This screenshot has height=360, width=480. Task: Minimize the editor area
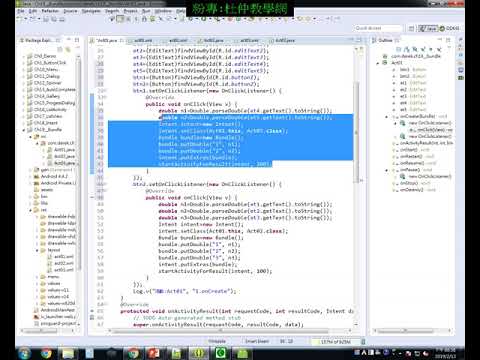350,40
